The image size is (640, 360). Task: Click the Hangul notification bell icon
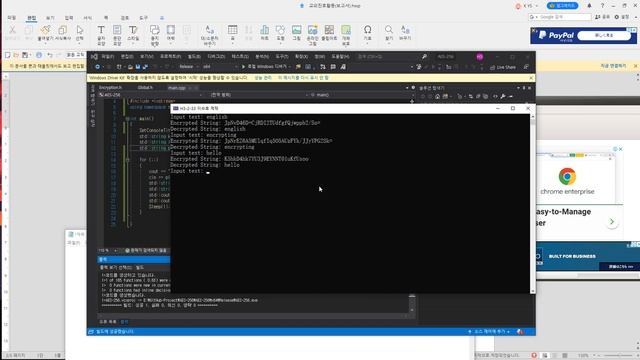click(589, 6)
